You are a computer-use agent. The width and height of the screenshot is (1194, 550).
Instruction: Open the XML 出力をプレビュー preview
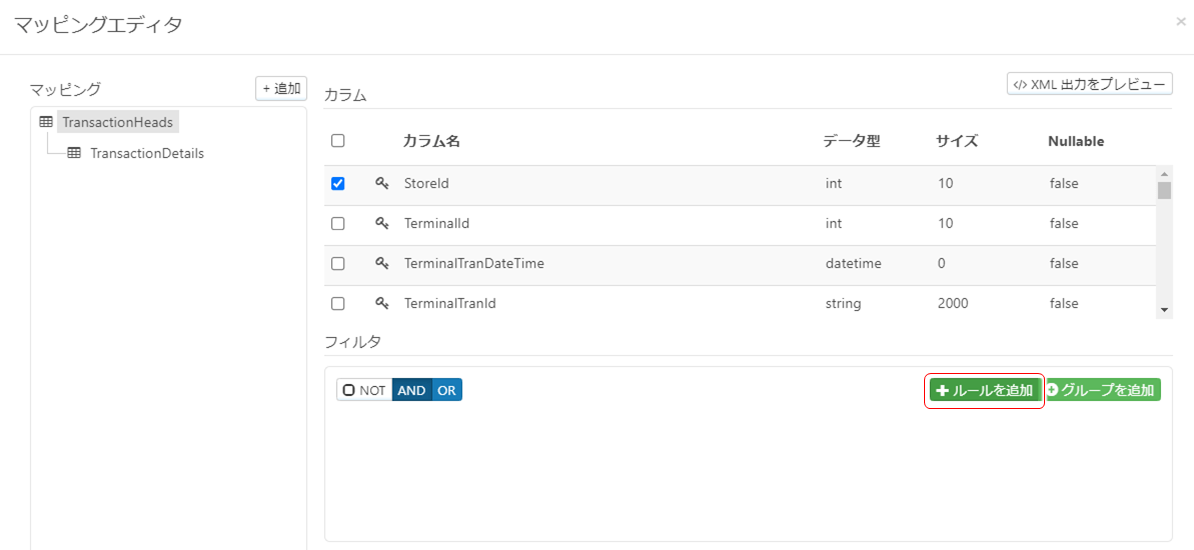click(x=1089, y=84)
